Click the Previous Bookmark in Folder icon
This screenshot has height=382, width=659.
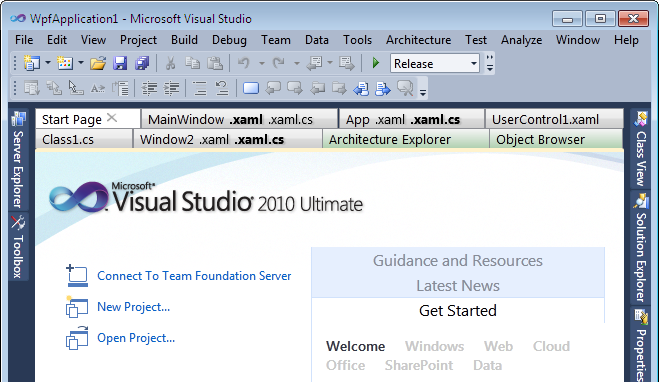point(317,88)
